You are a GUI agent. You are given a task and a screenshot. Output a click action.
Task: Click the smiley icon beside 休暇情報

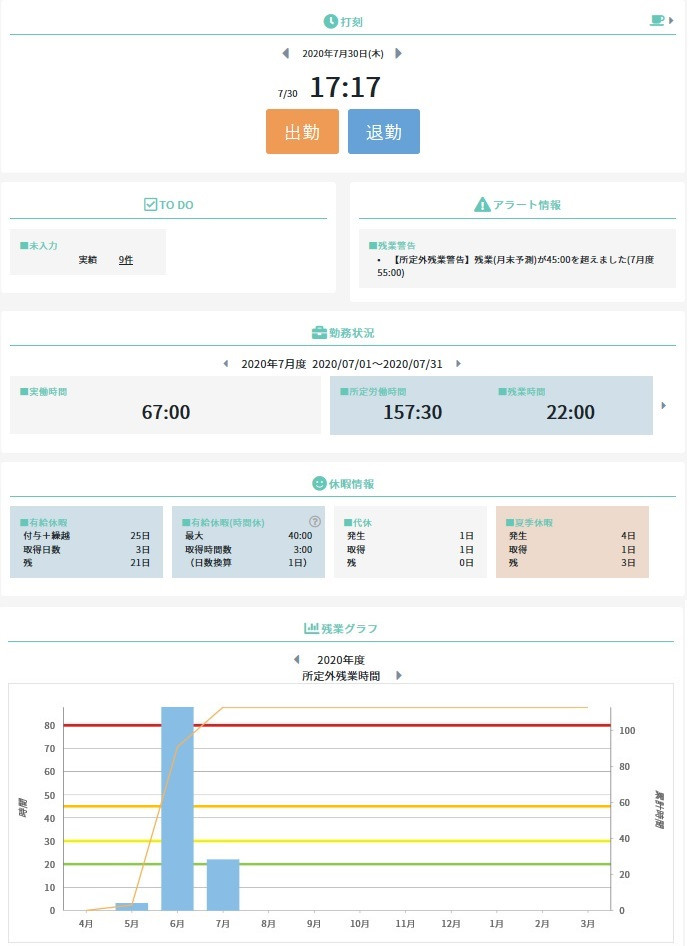[320, 483]
